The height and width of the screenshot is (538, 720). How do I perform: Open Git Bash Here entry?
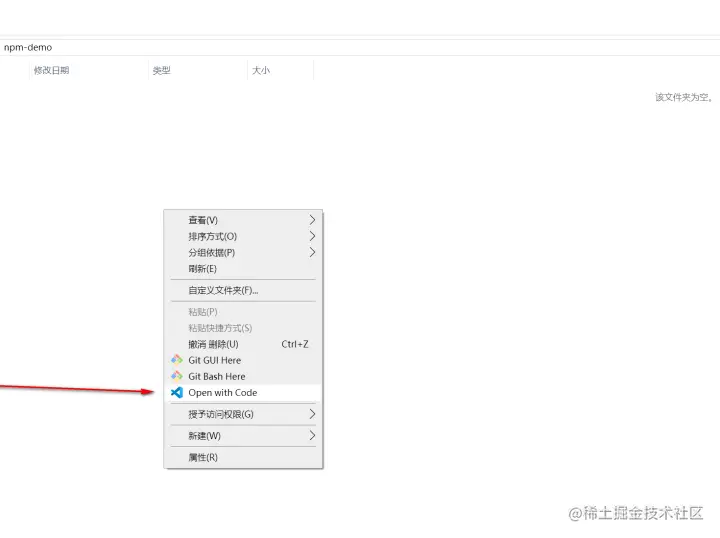coord(243,376)
